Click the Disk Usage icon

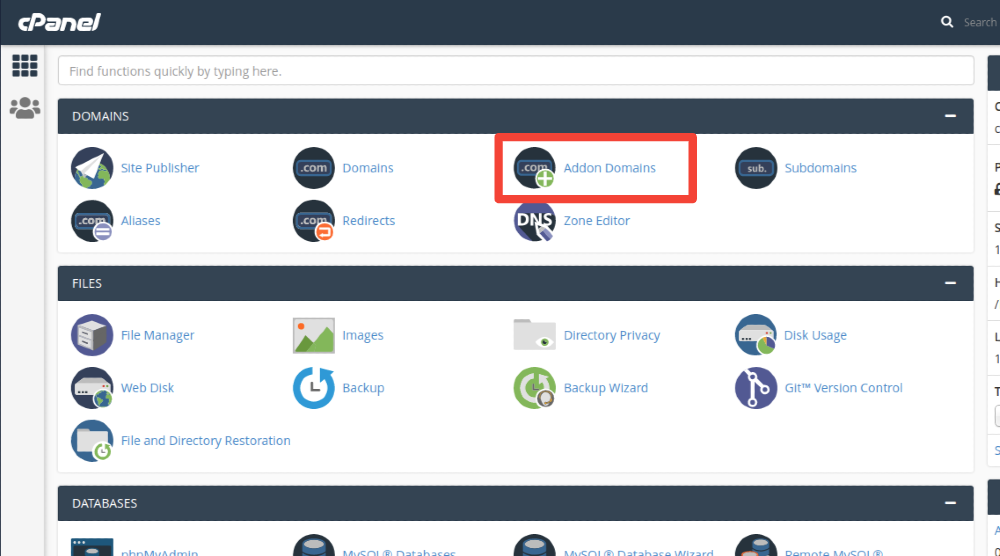[x=756, y=335]
